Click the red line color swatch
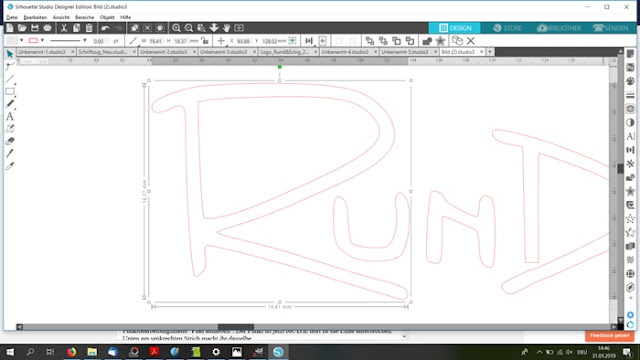640x360 pixels. pos(33,40)
